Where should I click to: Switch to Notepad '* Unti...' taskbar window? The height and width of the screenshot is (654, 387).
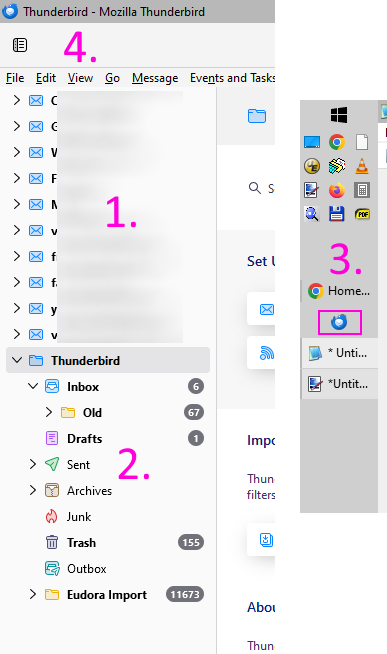339,353
